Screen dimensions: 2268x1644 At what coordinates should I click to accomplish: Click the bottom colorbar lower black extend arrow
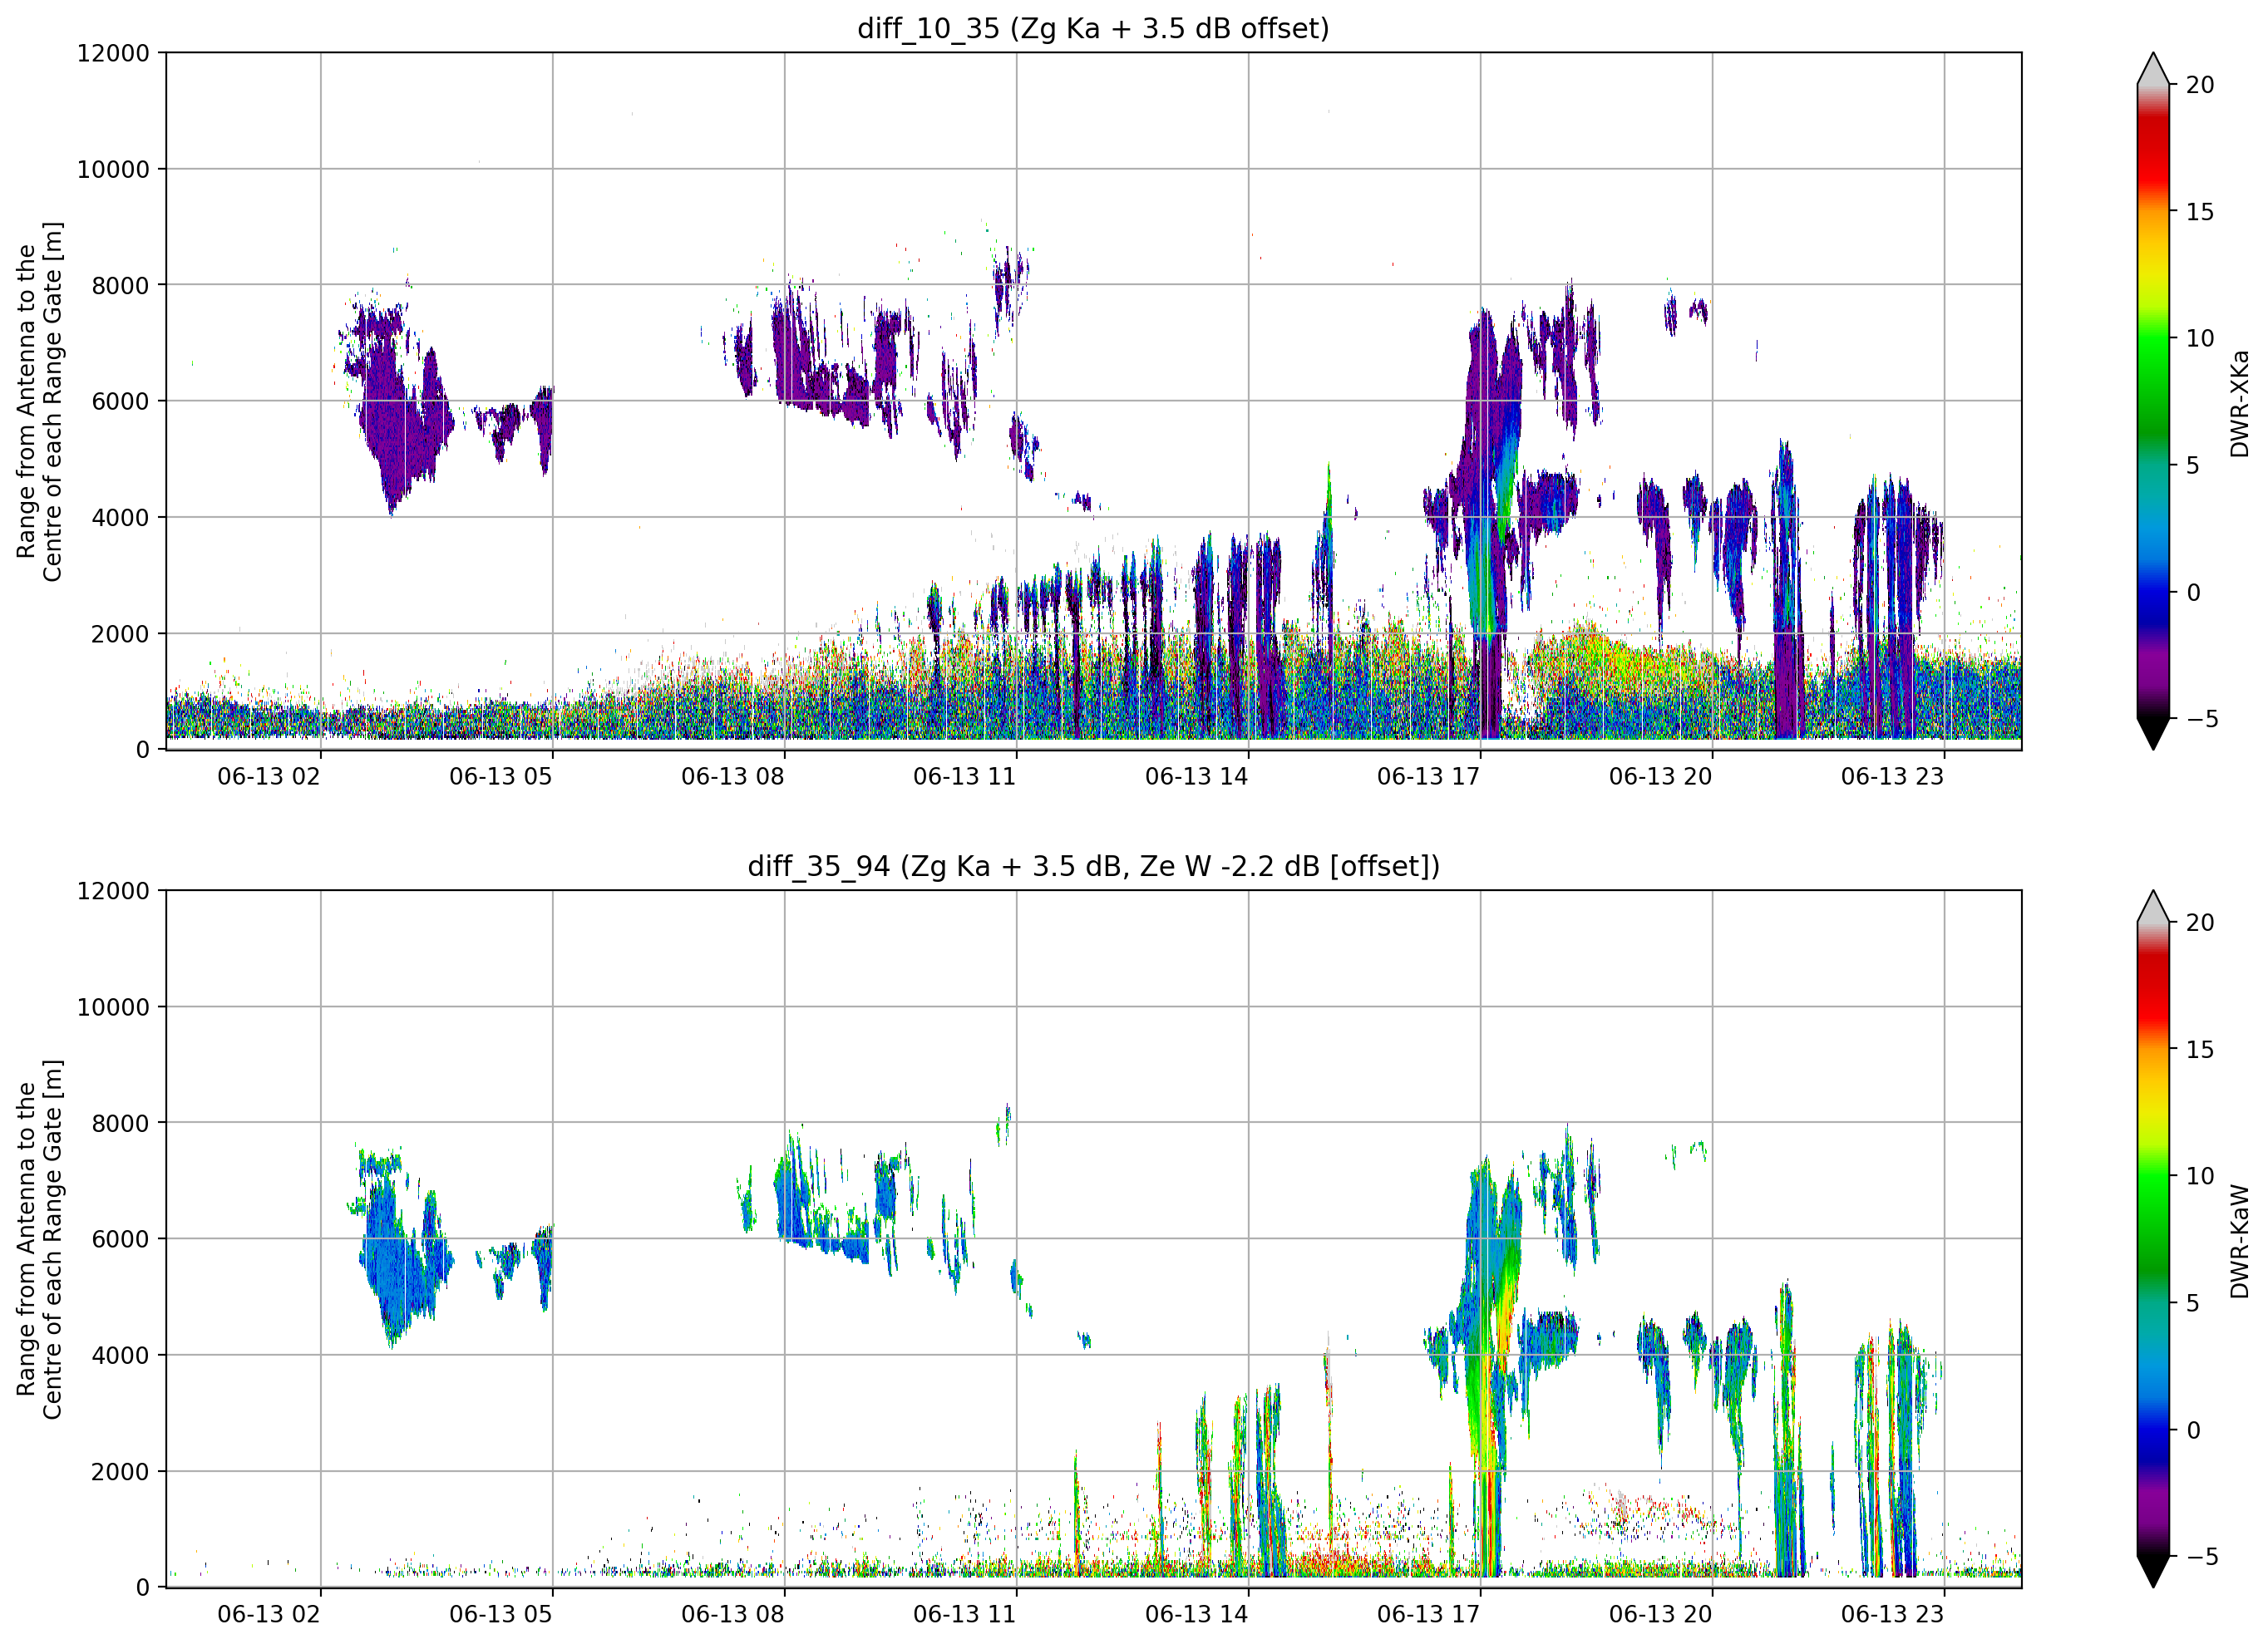click(x=2153, y=1572)
